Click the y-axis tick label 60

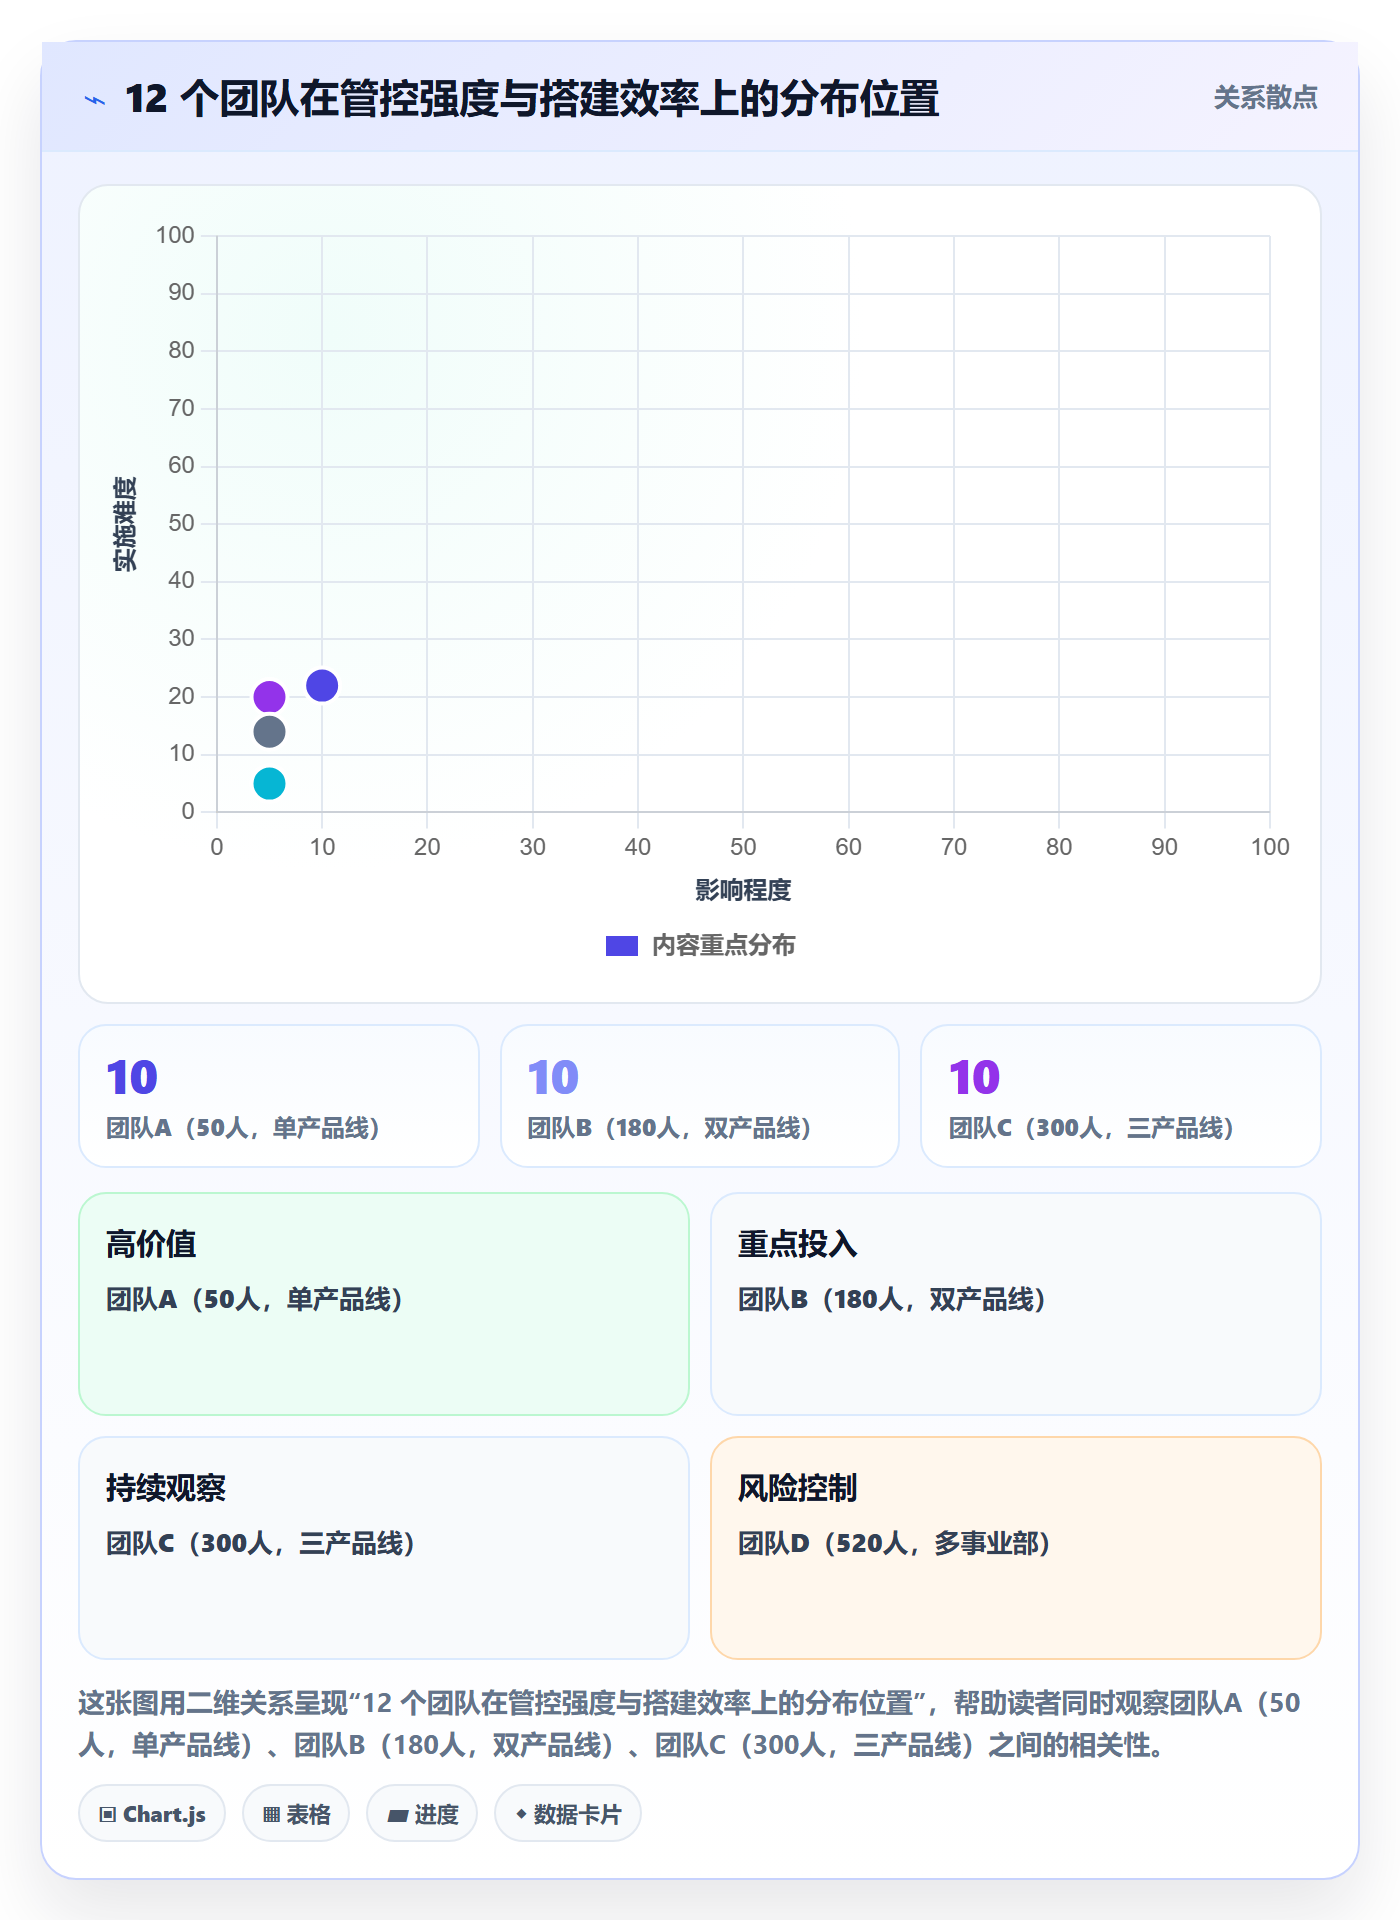pos(181,465)
